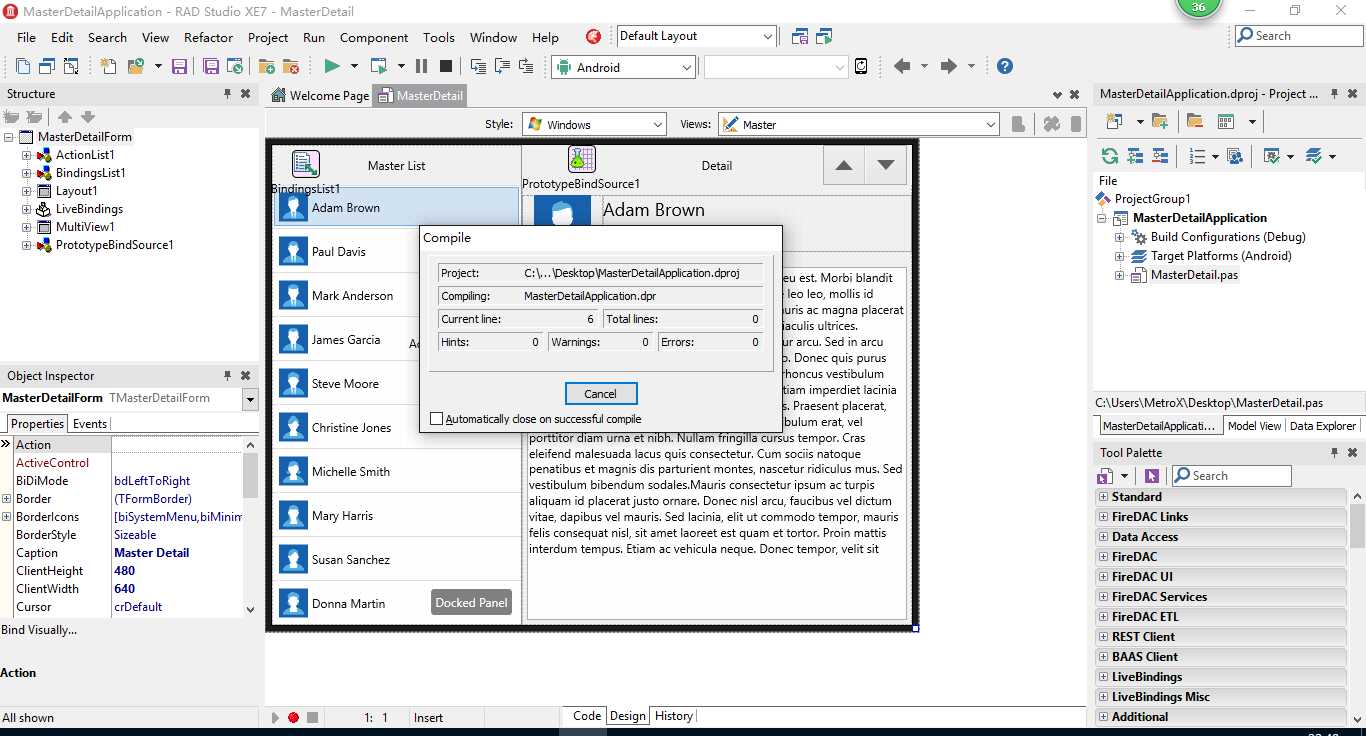Open the Android target platform dropdown

click(x=687, y=67)
